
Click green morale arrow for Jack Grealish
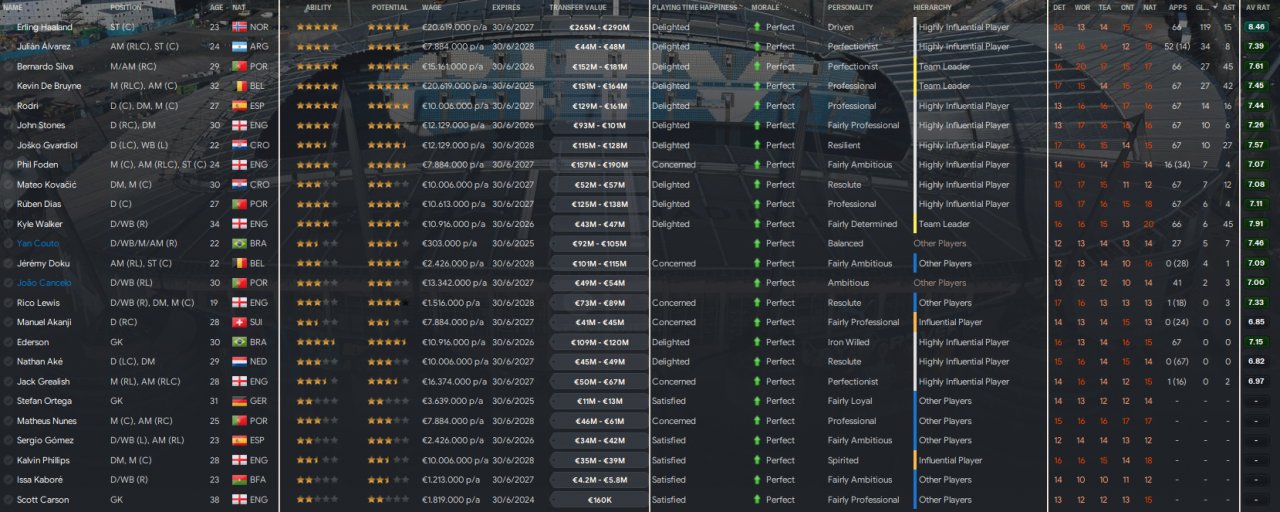point(757,382)
